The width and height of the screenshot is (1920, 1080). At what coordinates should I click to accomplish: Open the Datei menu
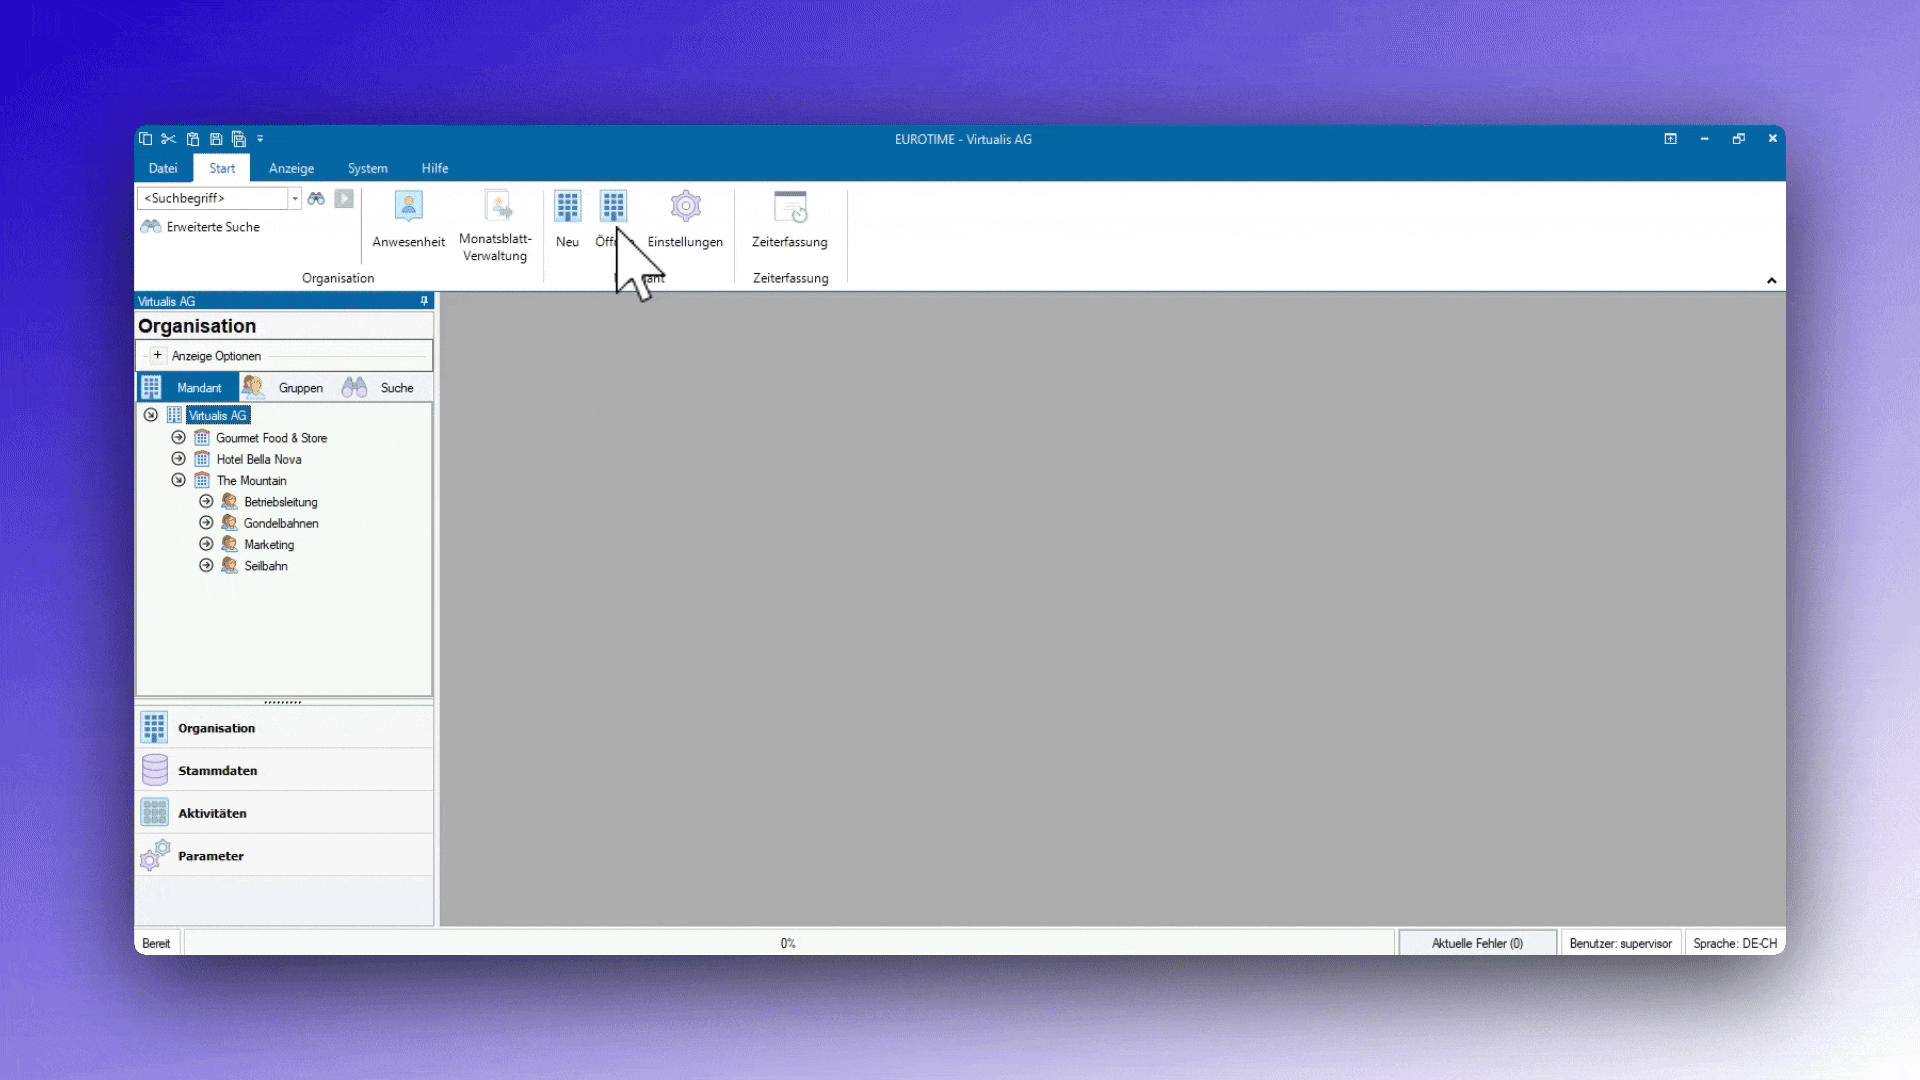tap(162, 168)
